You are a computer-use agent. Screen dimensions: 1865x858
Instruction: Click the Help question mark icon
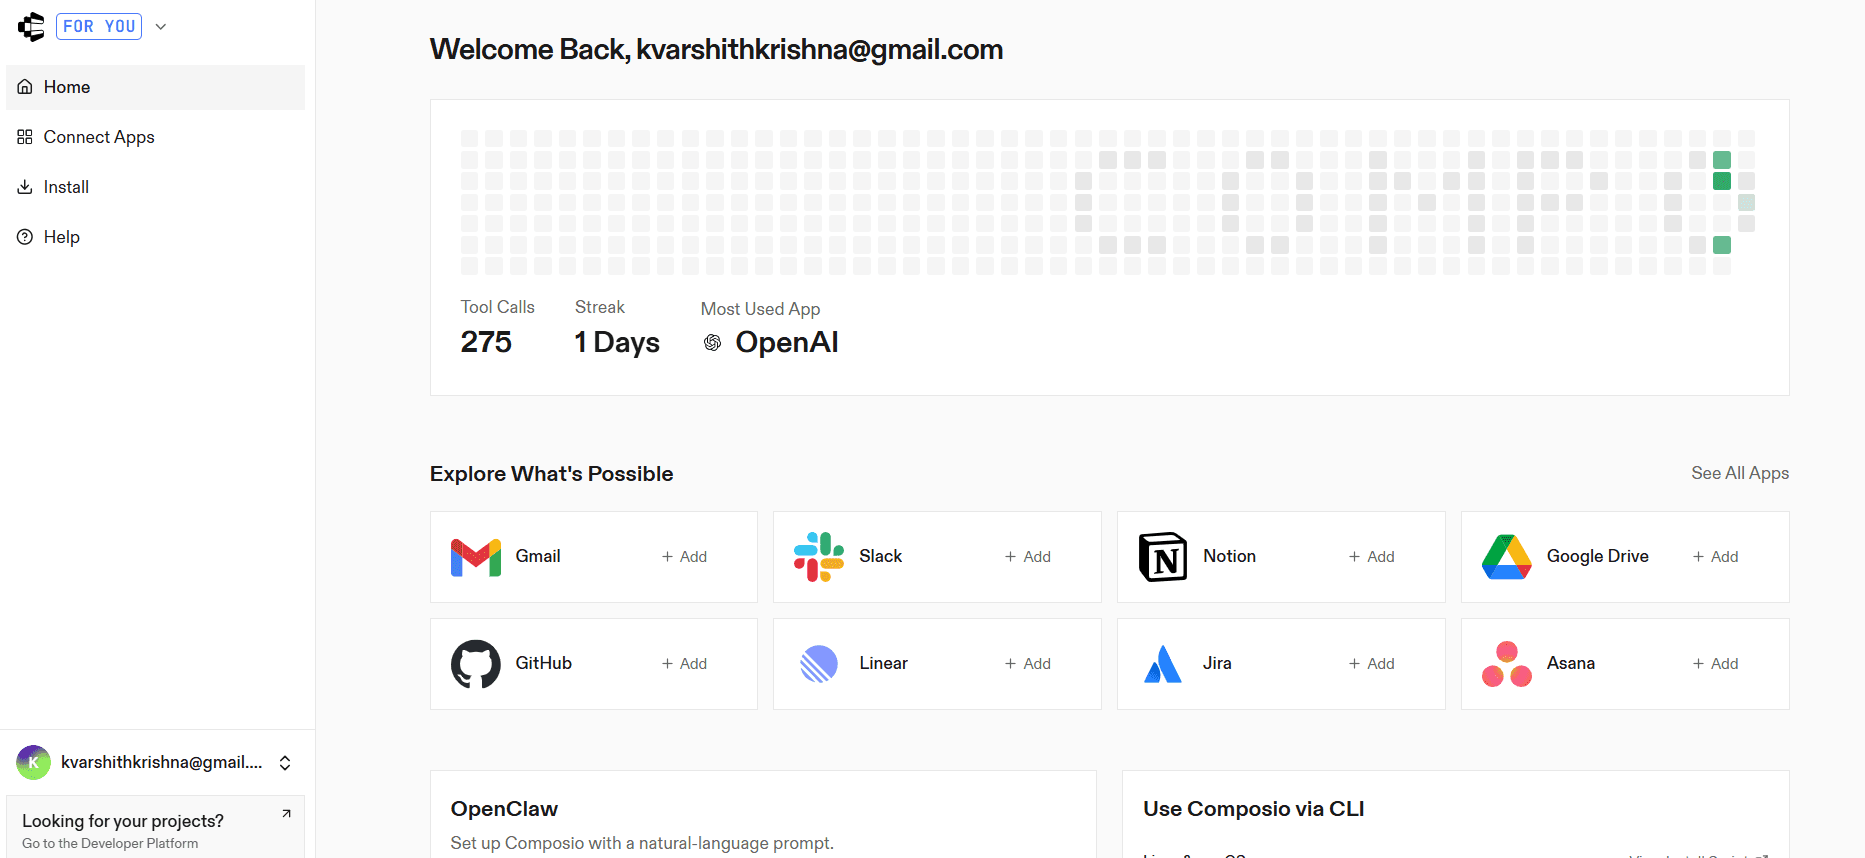25,237
